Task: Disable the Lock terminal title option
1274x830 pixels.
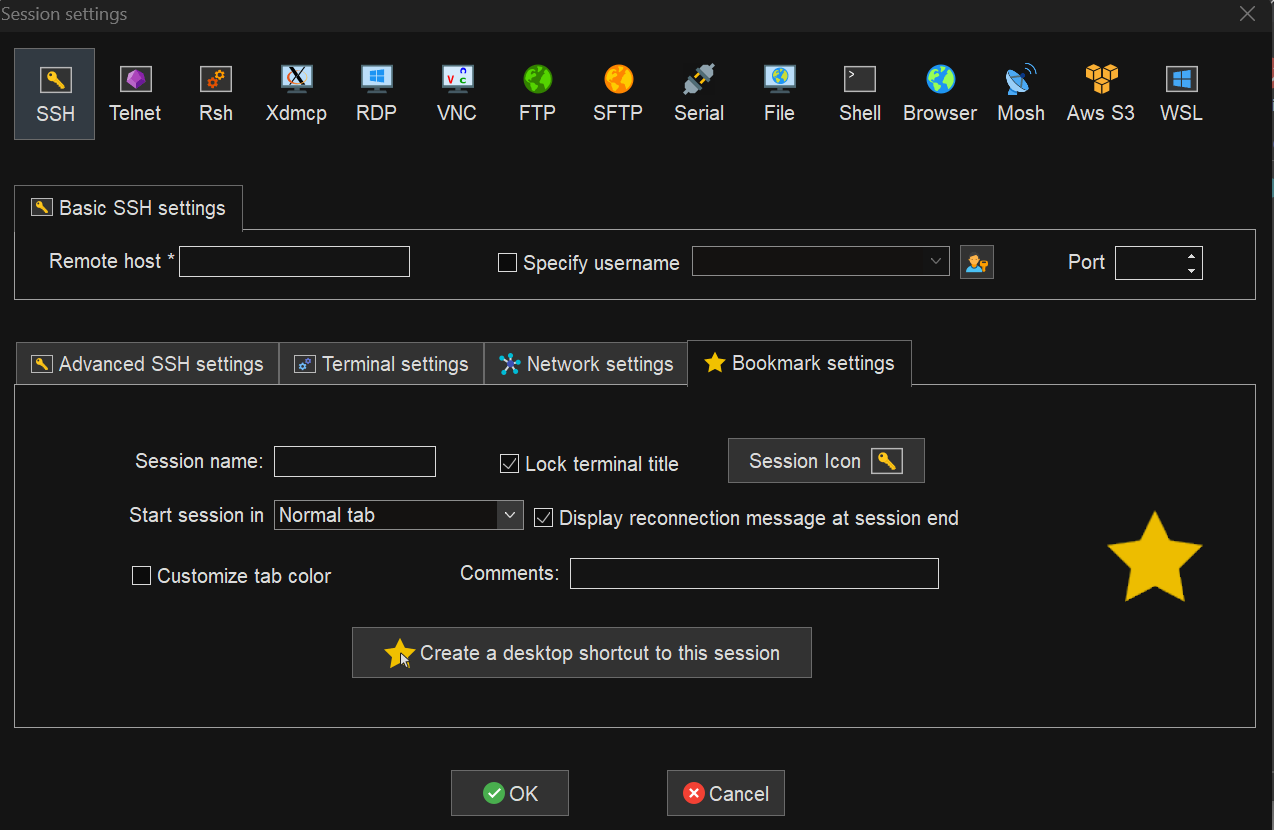Action: [510, 463]
